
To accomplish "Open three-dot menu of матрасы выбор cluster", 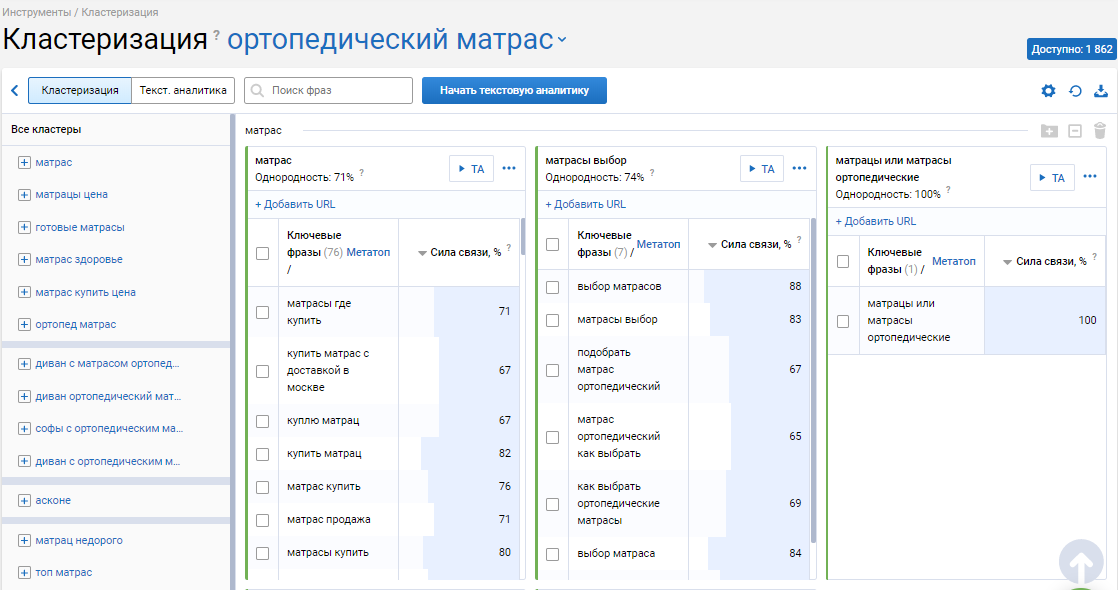I will pos(799,168).
